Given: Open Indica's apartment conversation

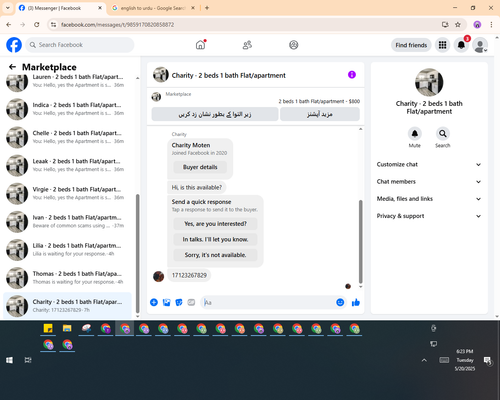Looking at the screenshot, I should click(x=68, y=109).
